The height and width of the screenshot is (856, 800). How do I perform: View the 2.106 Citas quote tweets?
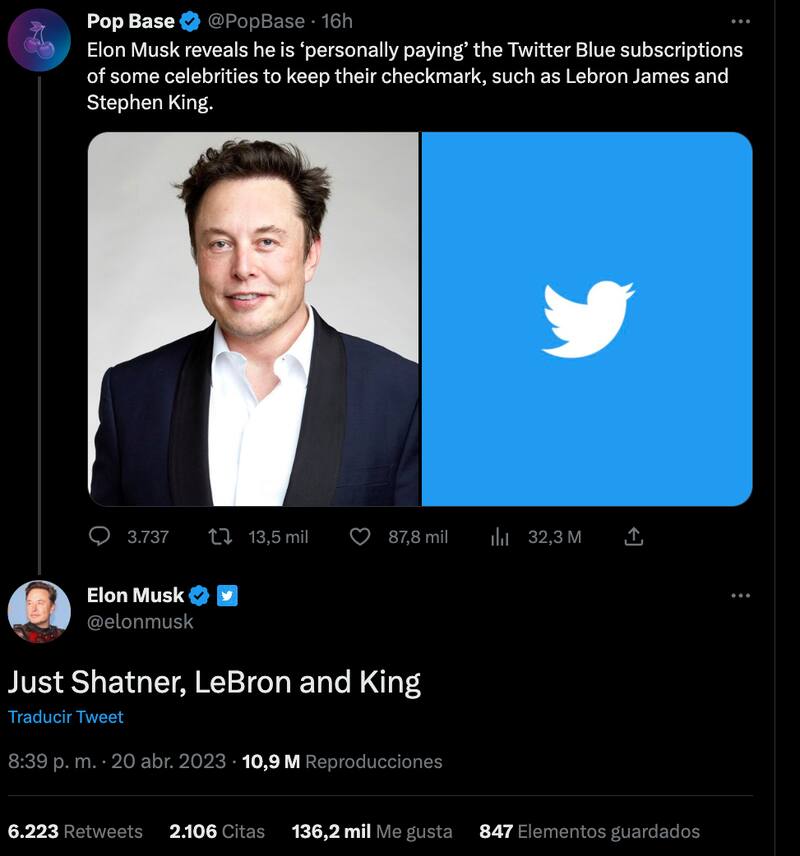(x=217, y=832)
